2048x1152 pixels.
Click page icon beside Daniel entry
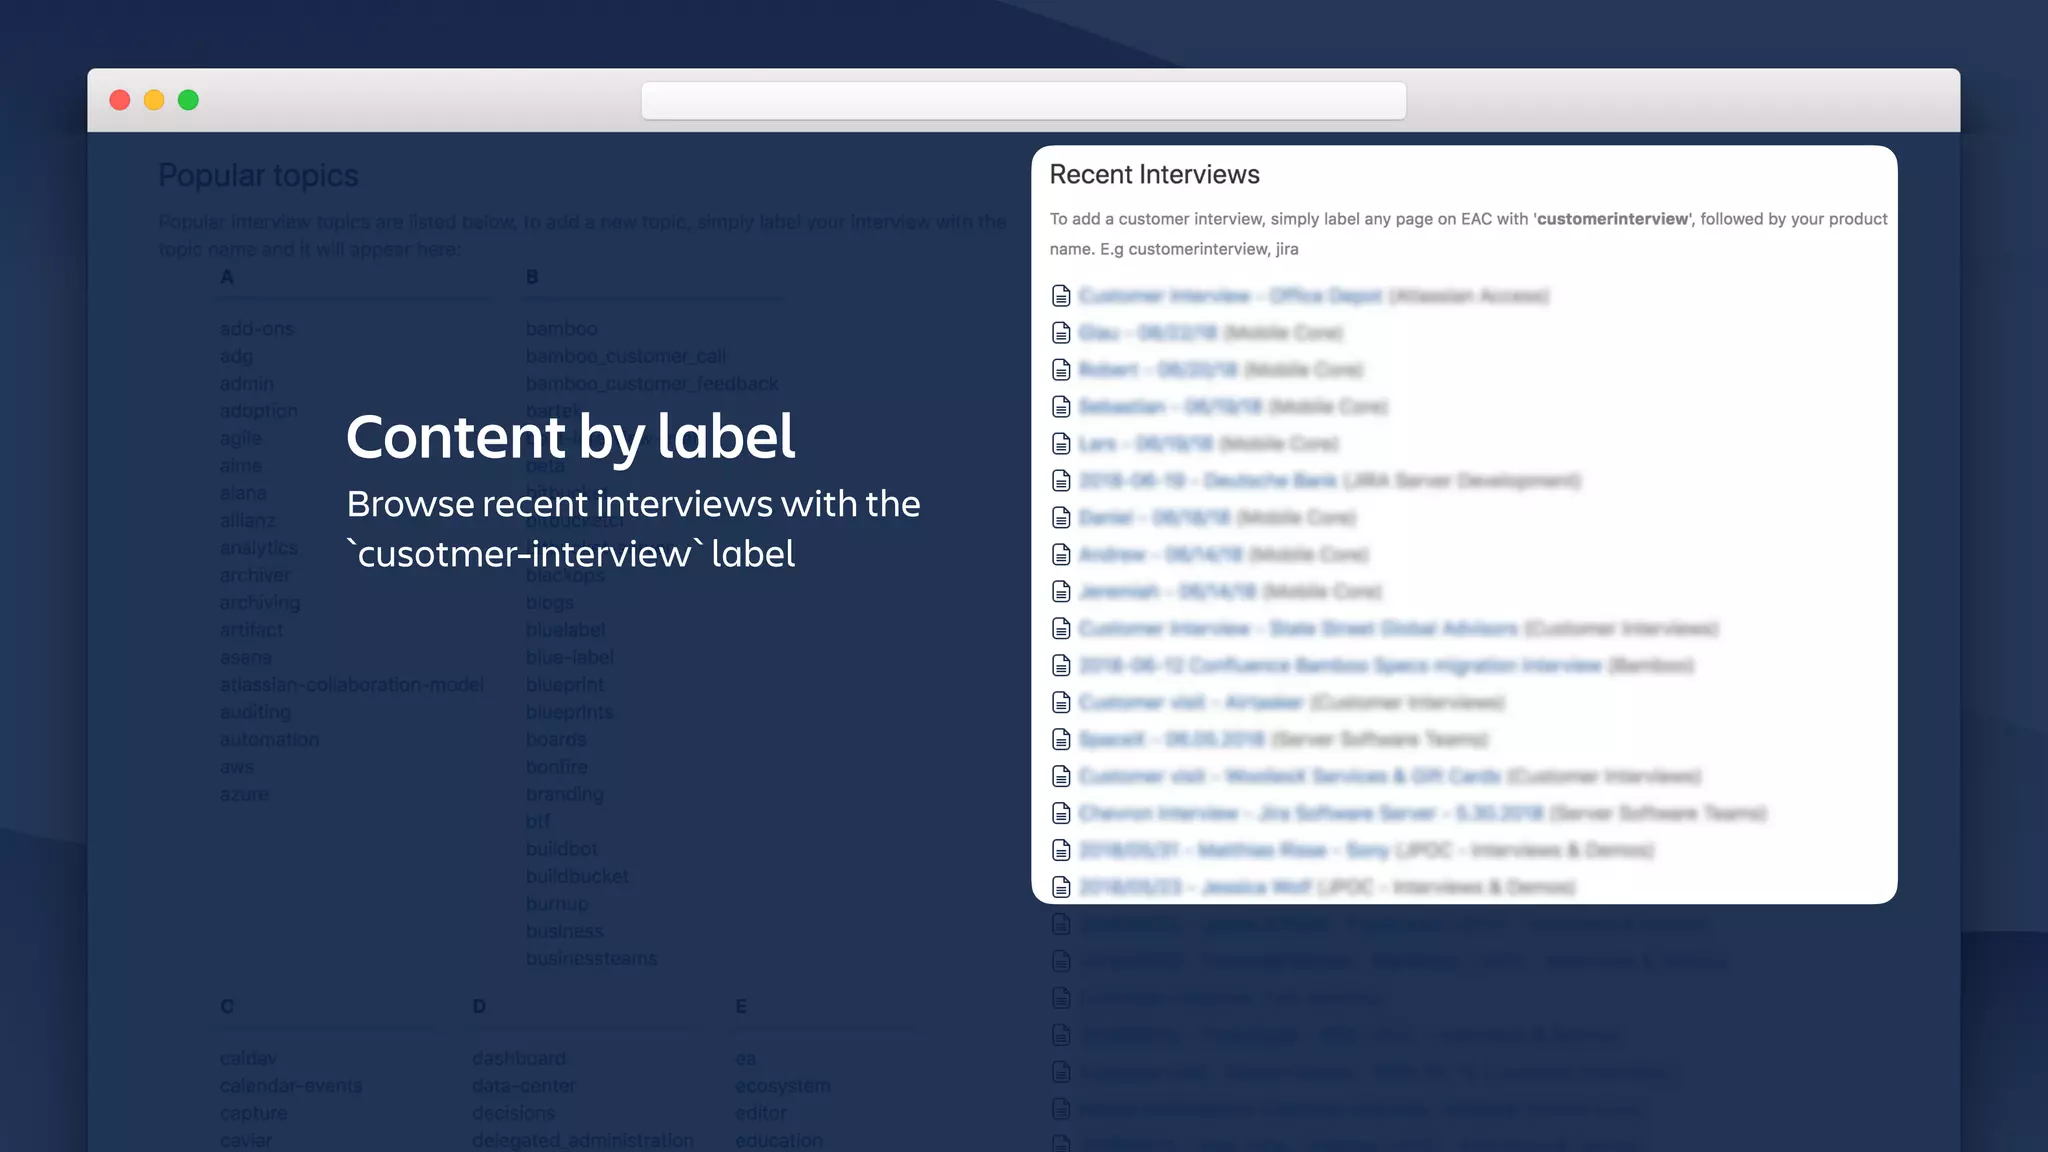click(x=1061, y=518)
